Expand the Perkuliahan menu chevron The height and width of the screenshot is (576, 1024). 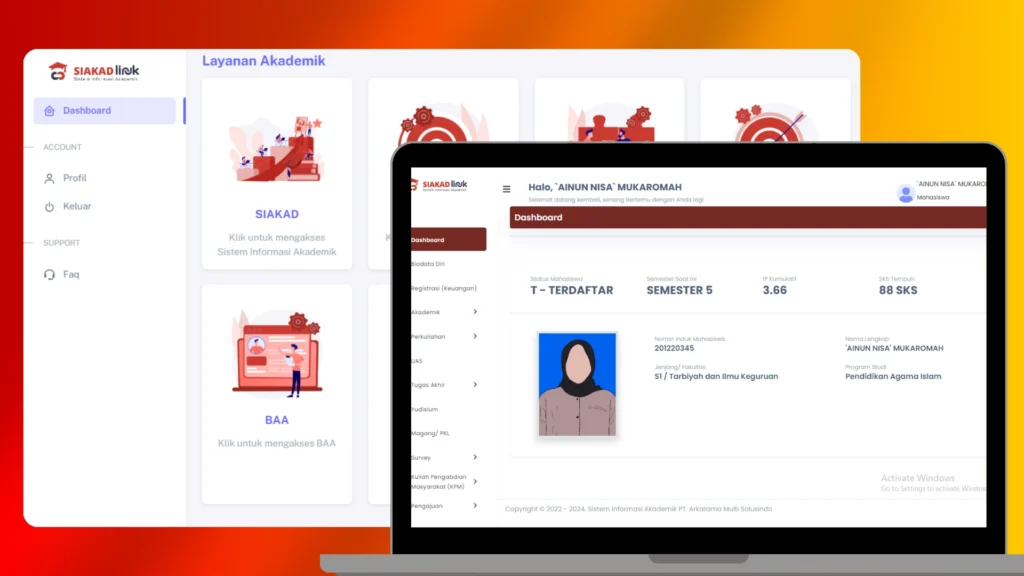point(475,336)
